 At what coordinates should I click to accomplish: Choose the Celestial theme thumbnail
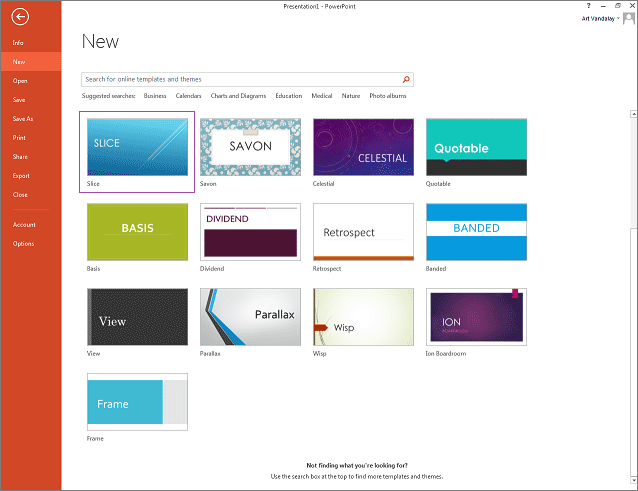363,147
